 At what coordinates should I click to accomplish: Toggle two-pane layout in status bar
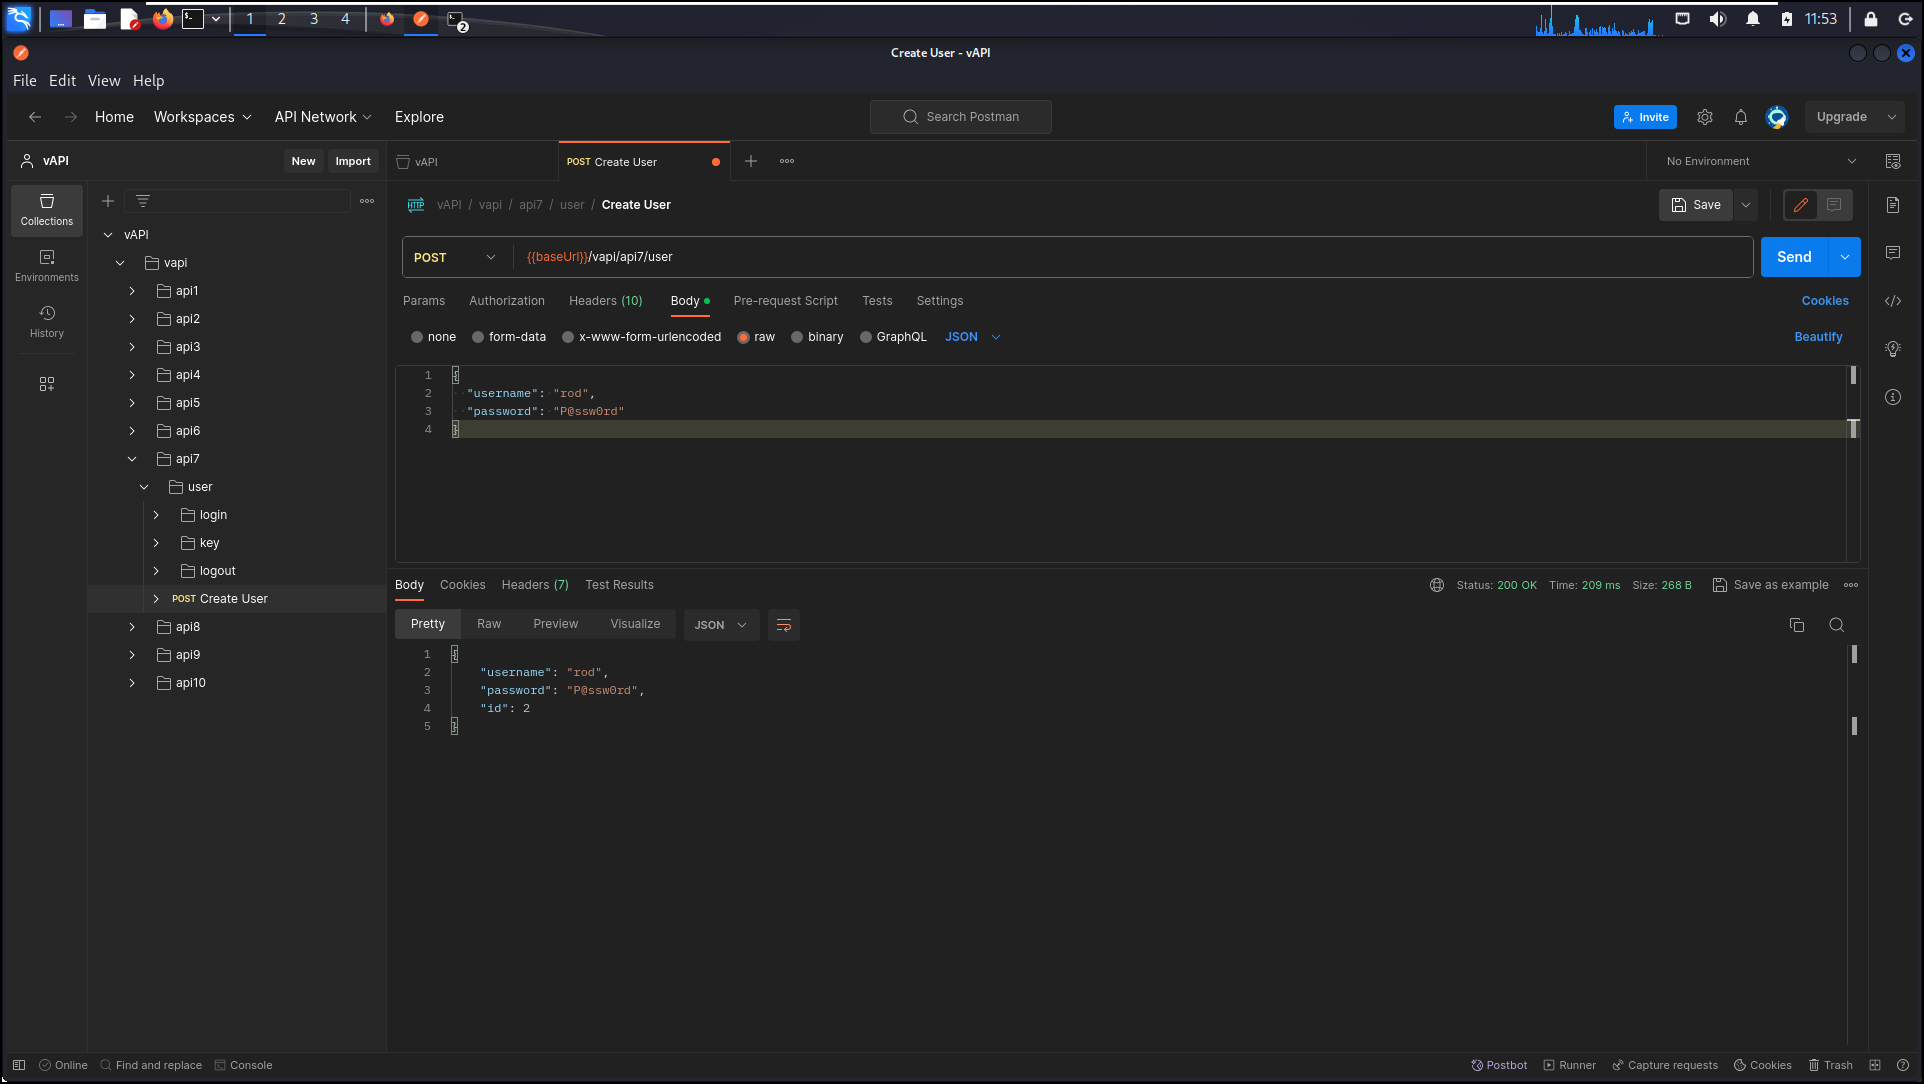1875,1065
